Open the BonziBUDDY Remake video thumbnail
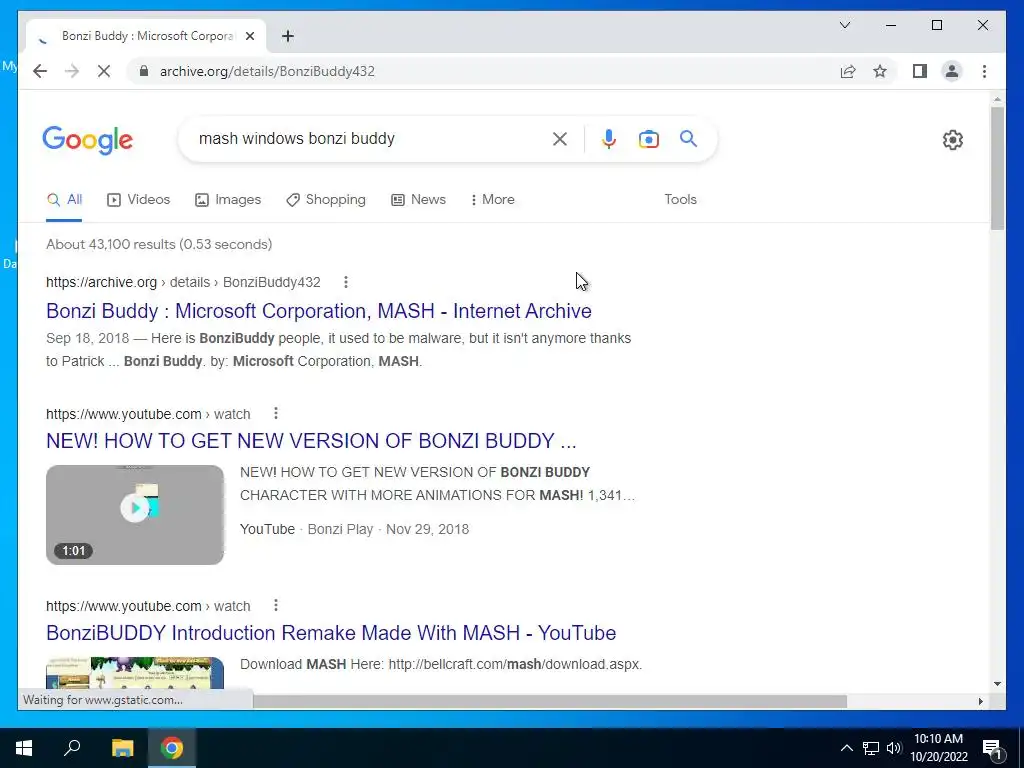This screenshot has height=768, width=1024. pyautogui.click(x=135, y=673)
